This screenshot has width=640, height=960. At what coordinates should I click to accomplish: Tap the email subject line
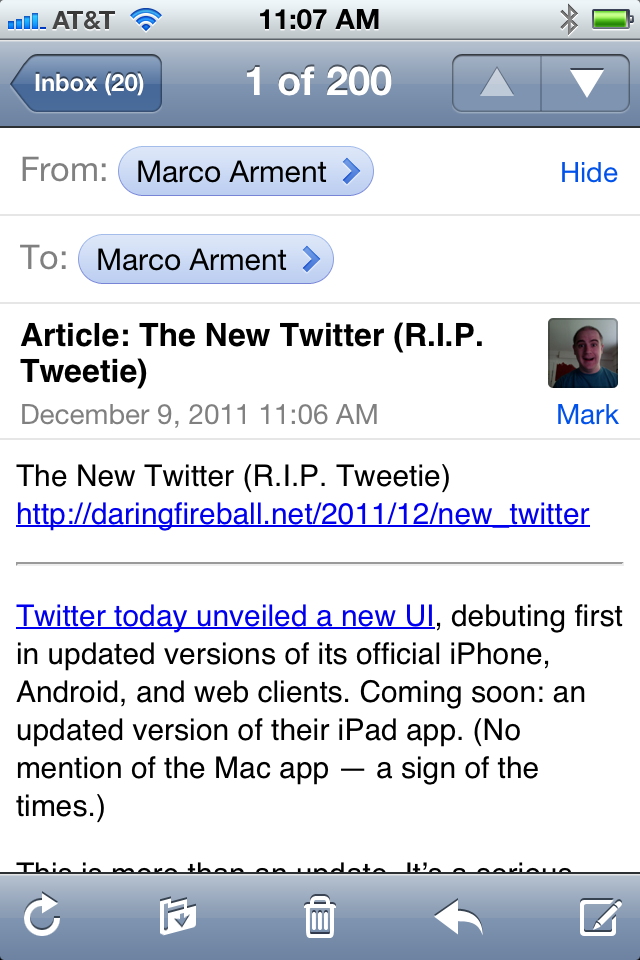(252, 353)
